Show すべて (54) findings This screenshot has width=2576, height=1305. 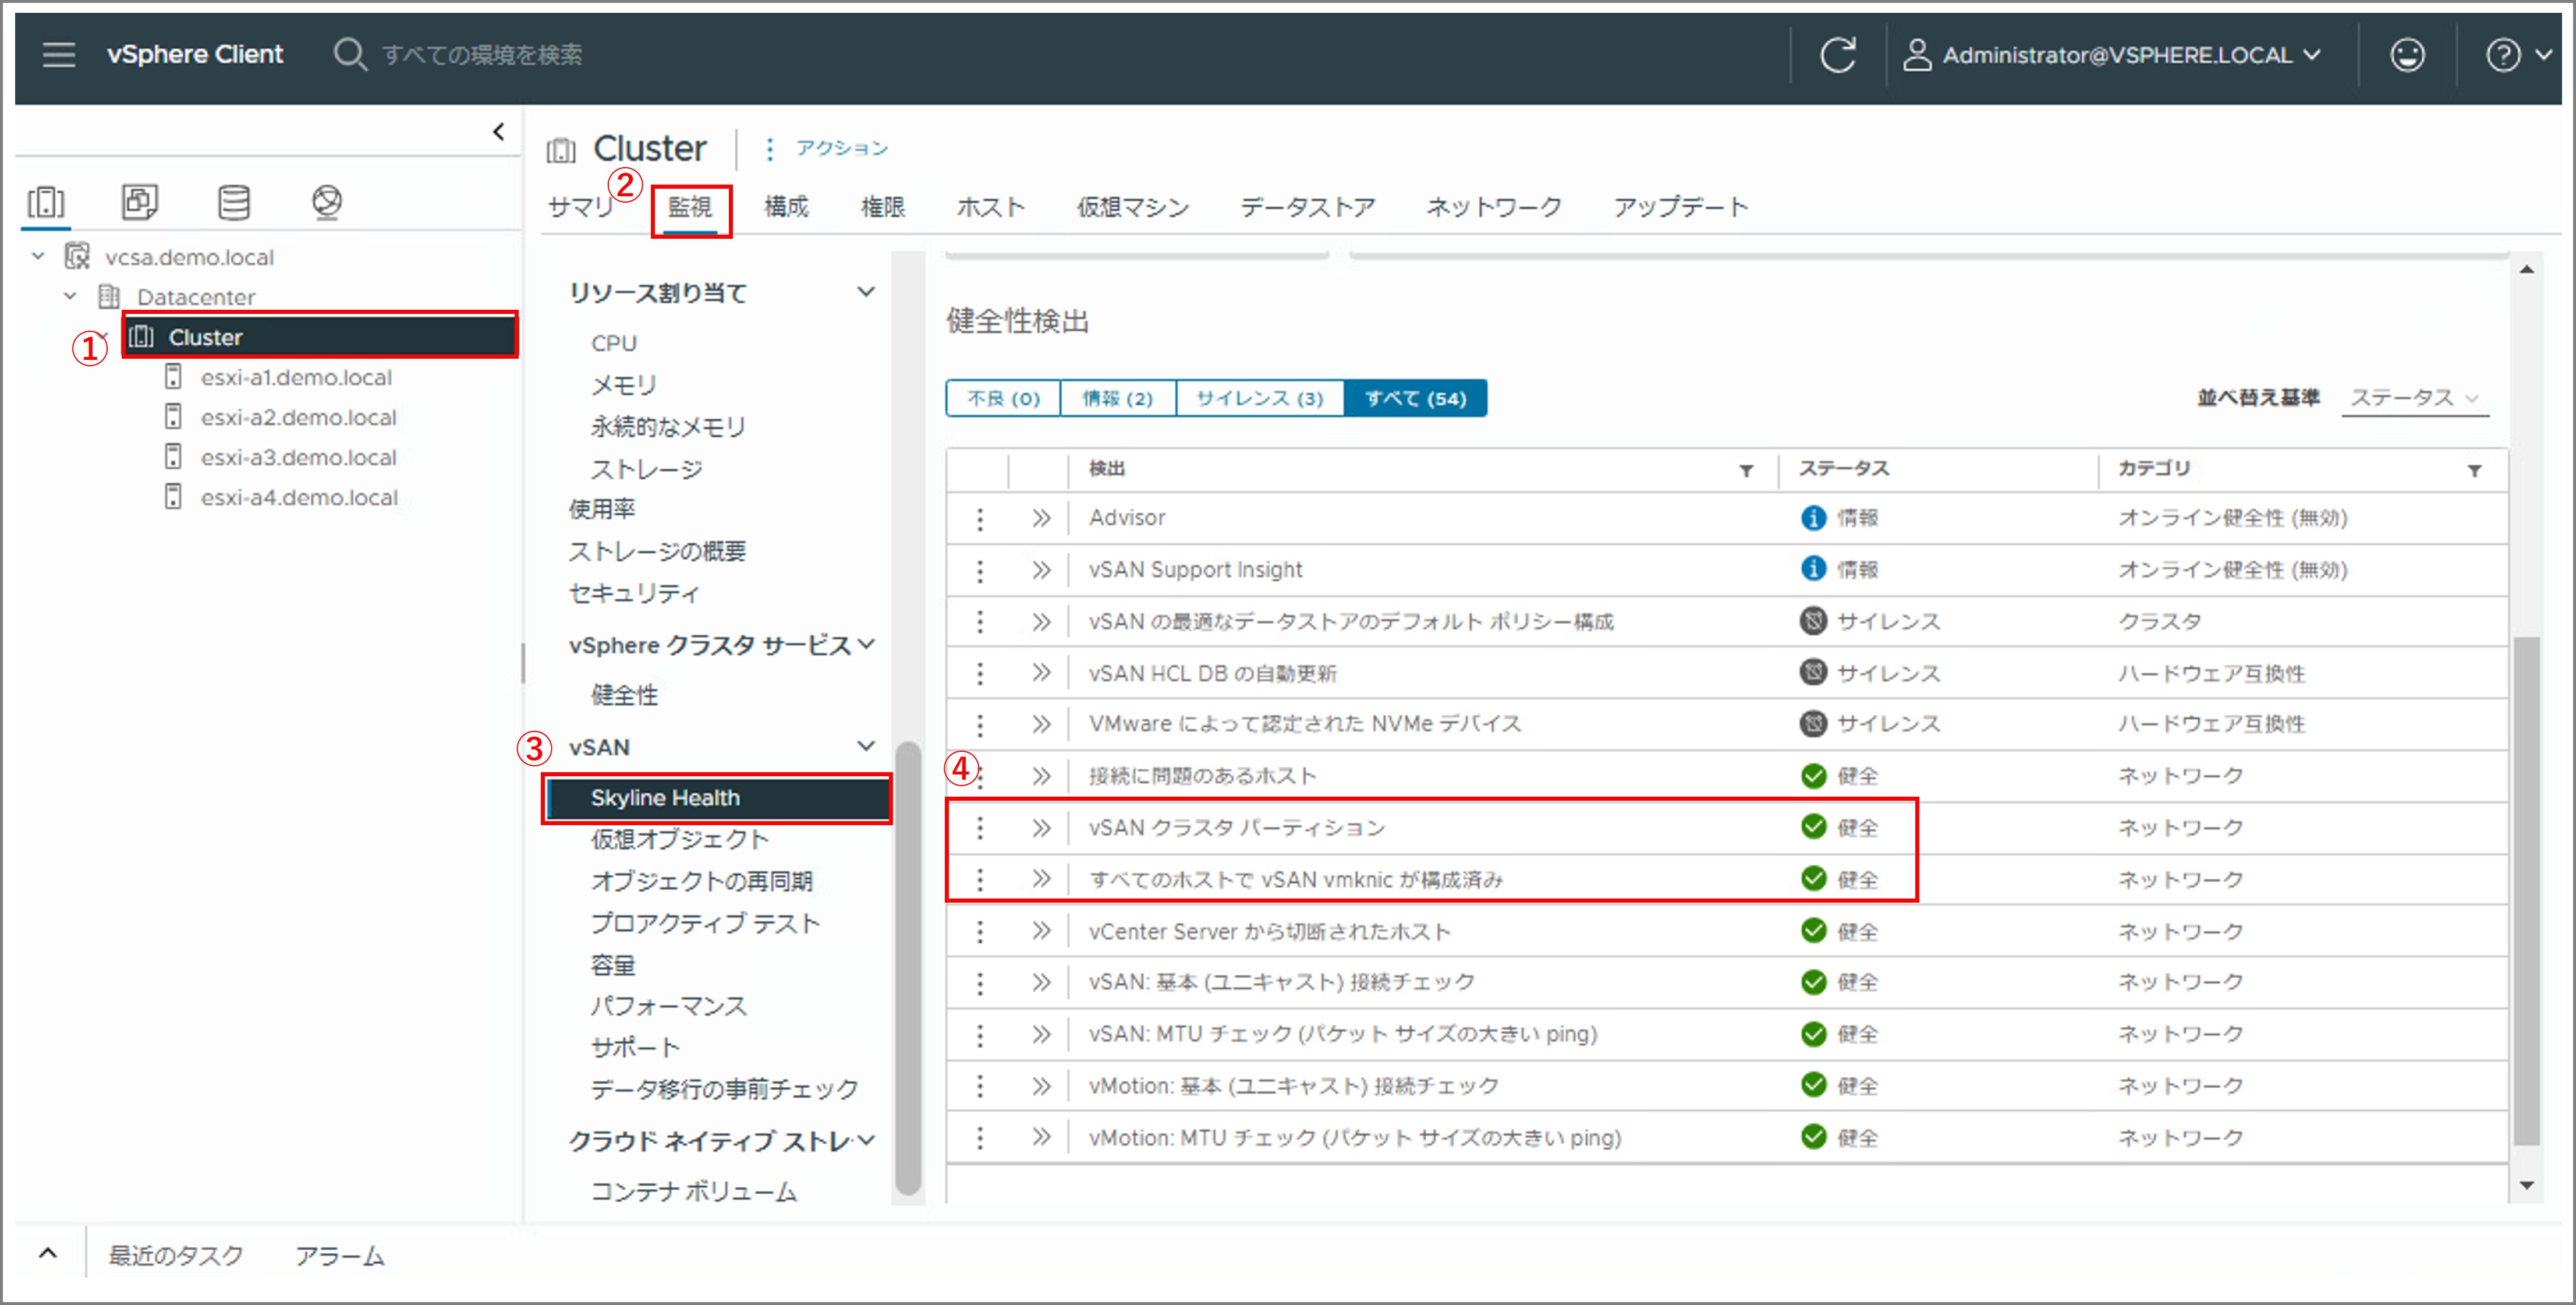point(1416,398)
